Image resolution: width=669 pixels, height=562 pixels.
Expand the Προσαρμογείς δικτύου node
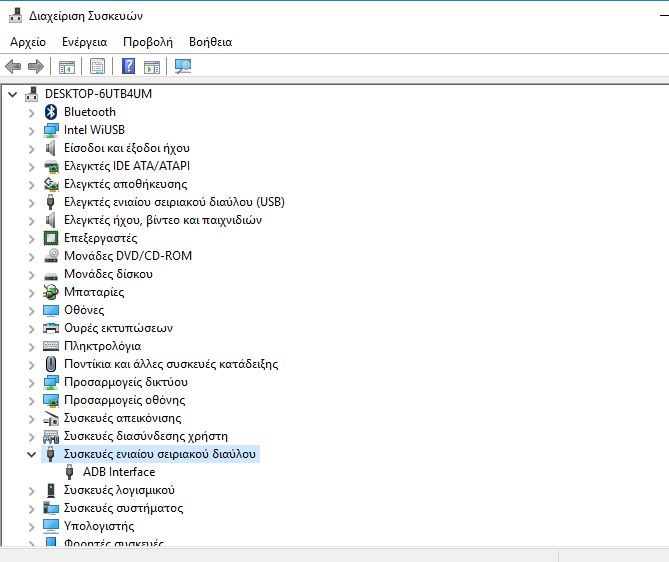click(31, 382)
